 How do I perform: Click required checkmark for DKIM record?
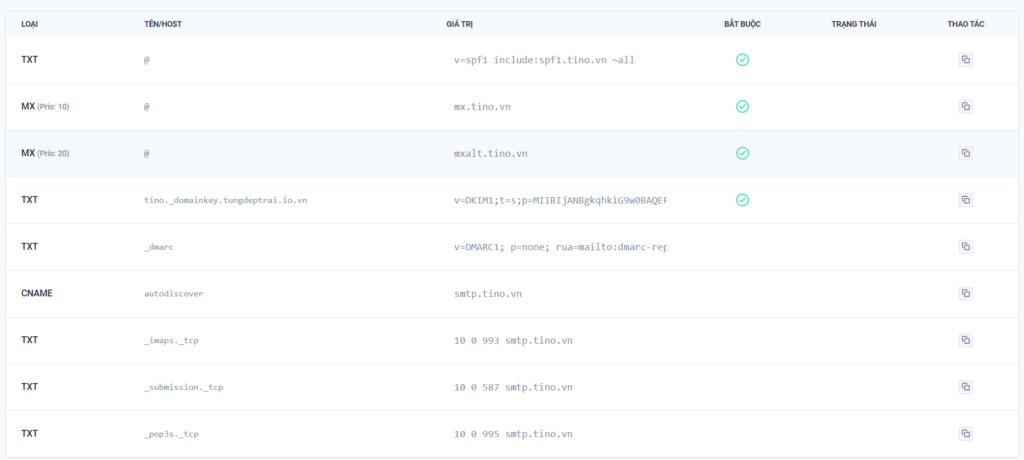click(742, 200)
